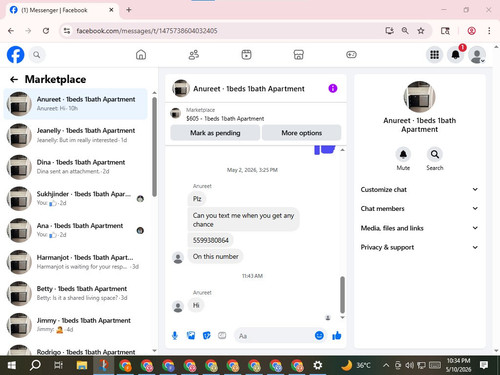The width and height of the screenshot is (500, 375).
Task: Open the taskbar clock showing 10:34 PM
Action: click(x=458, y=365)
